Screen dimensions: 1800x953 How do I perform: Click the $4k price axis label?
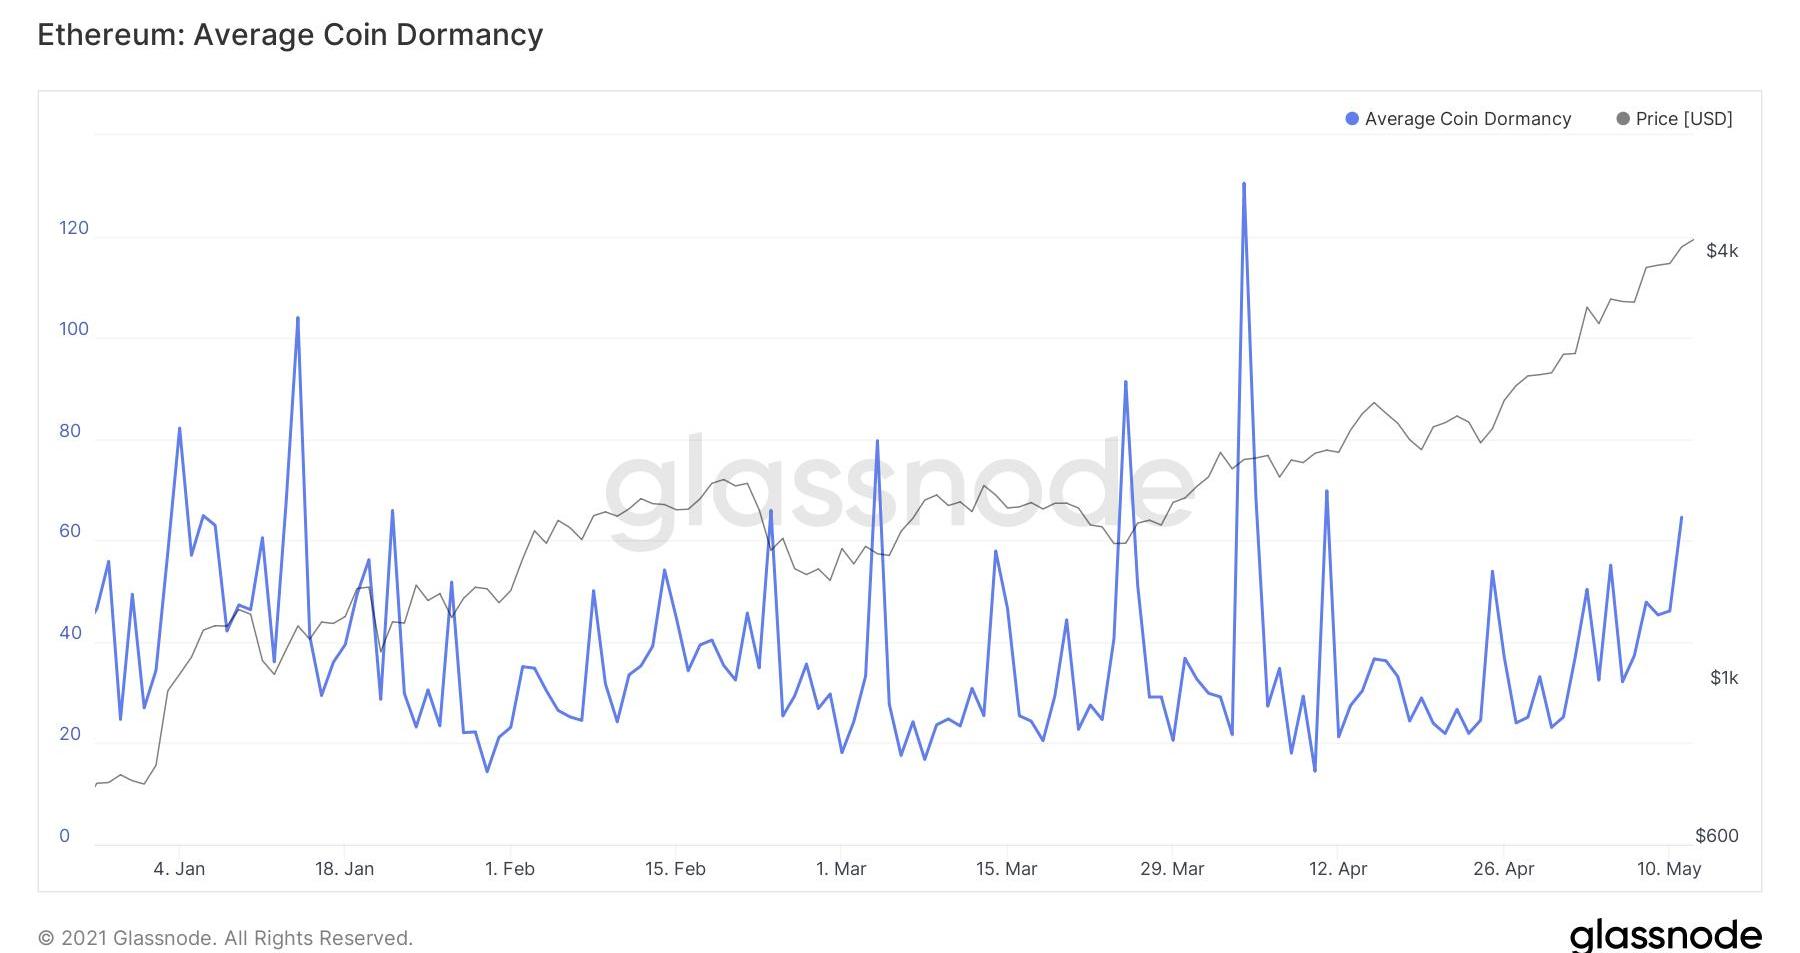(x=1722, y=251)
